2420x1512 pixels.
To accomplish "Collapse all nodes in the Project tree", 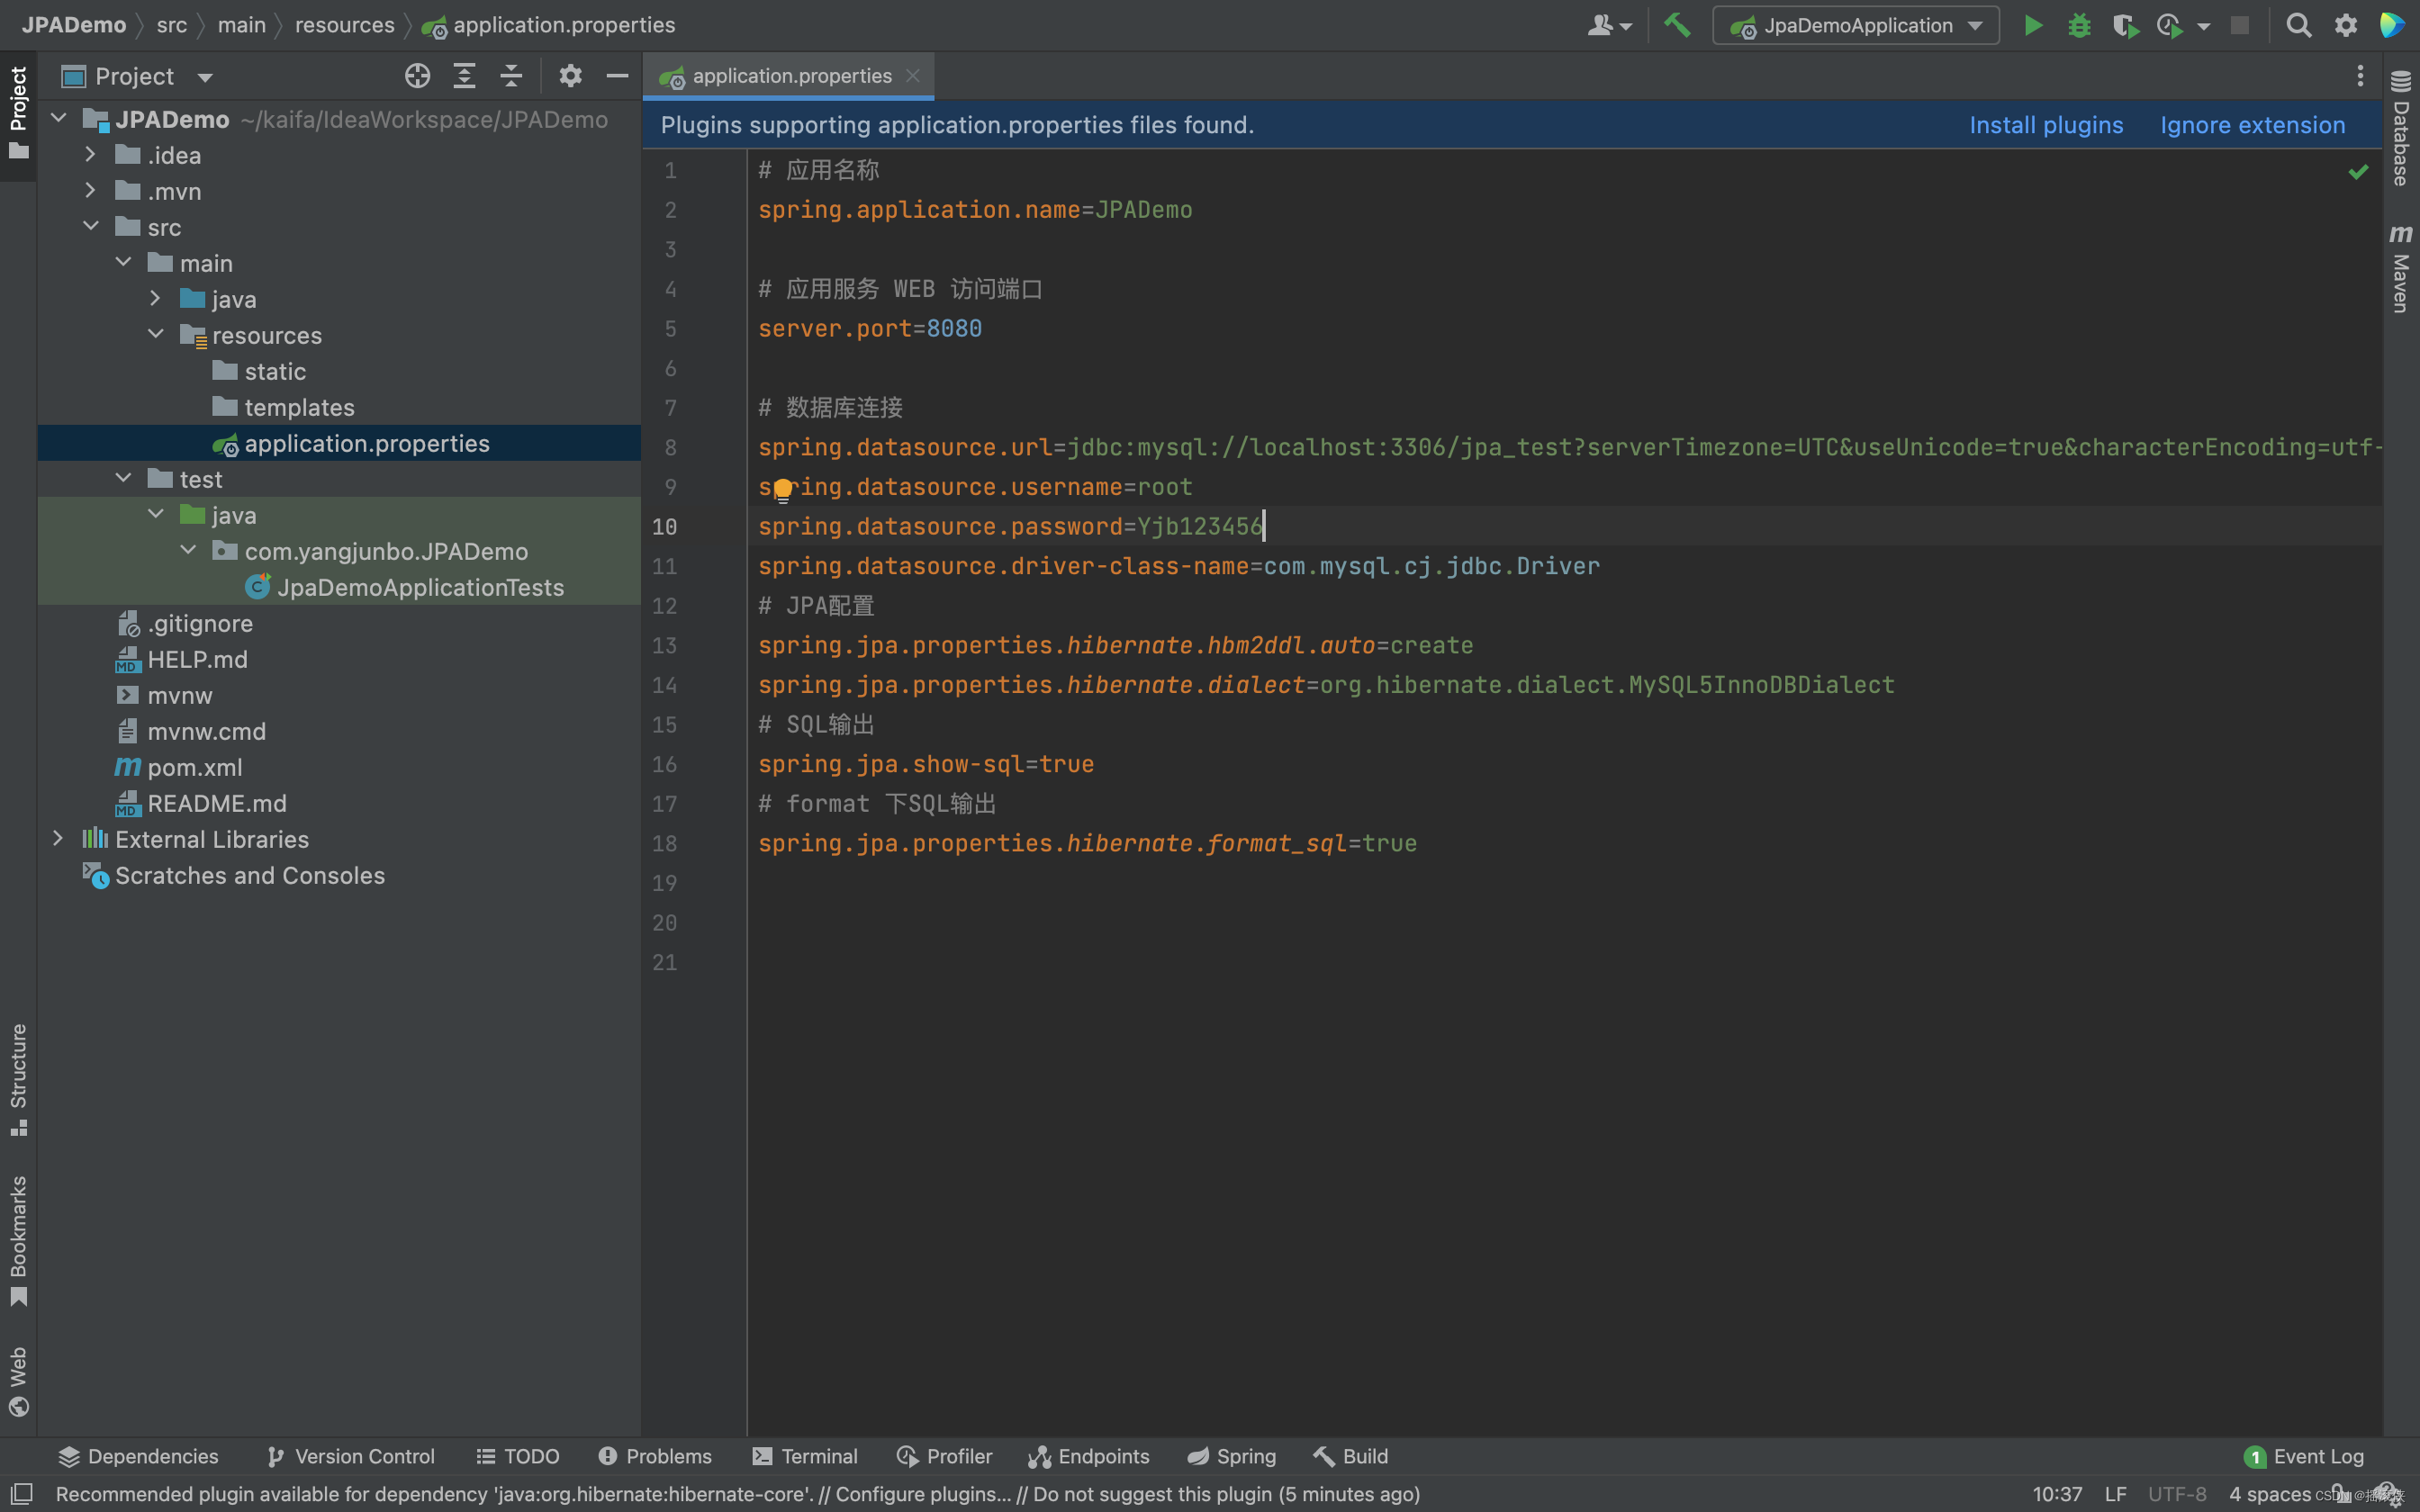I will click(511, 76).
